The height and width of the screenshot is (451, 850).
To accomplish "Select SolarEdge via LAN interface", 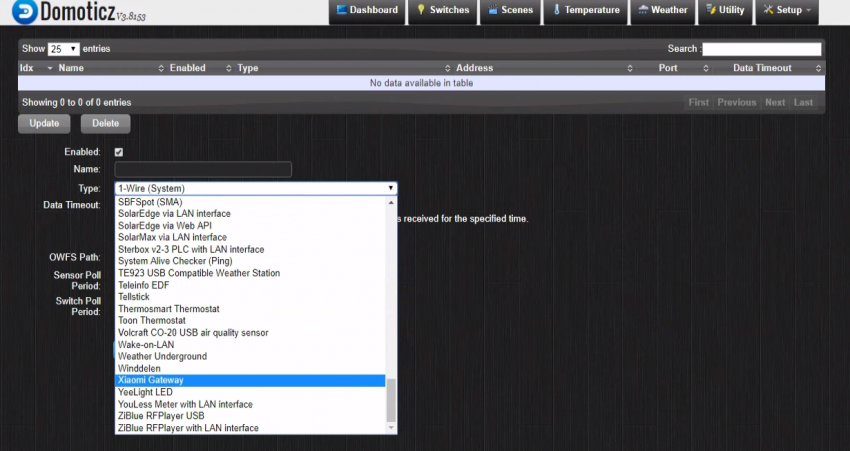I will (250, 214).
